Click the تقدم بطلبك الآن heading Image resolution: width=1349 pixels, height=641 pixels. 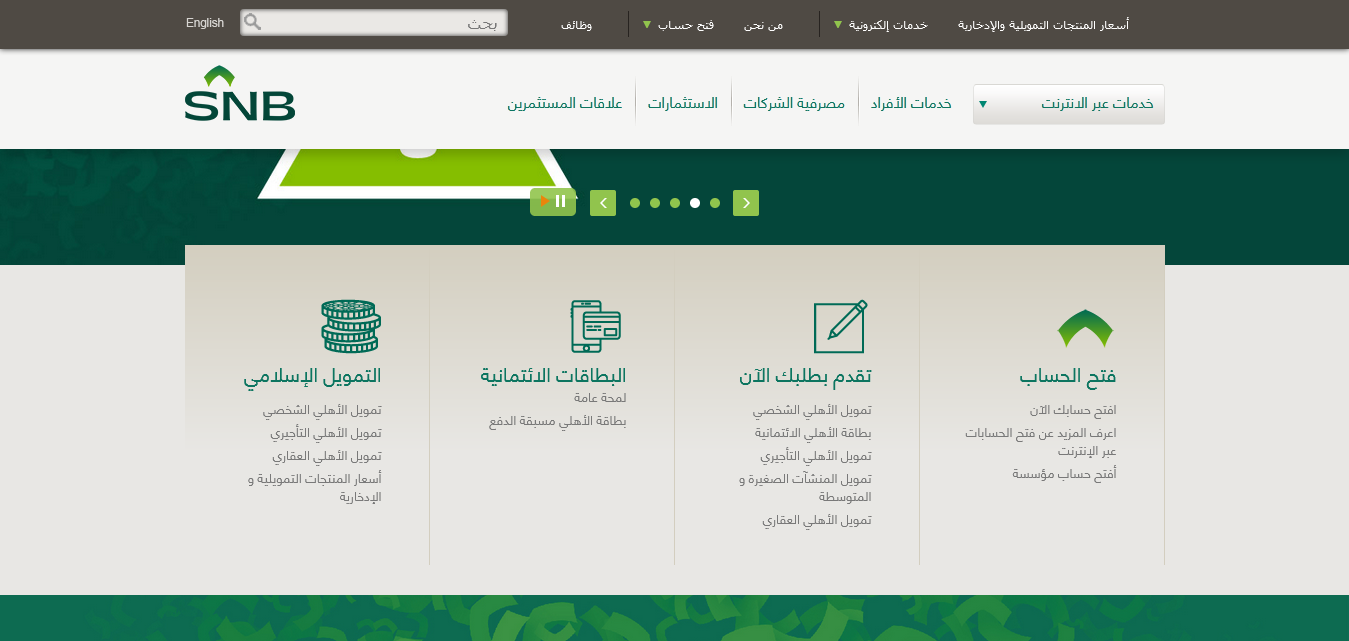tap(806, 377)
